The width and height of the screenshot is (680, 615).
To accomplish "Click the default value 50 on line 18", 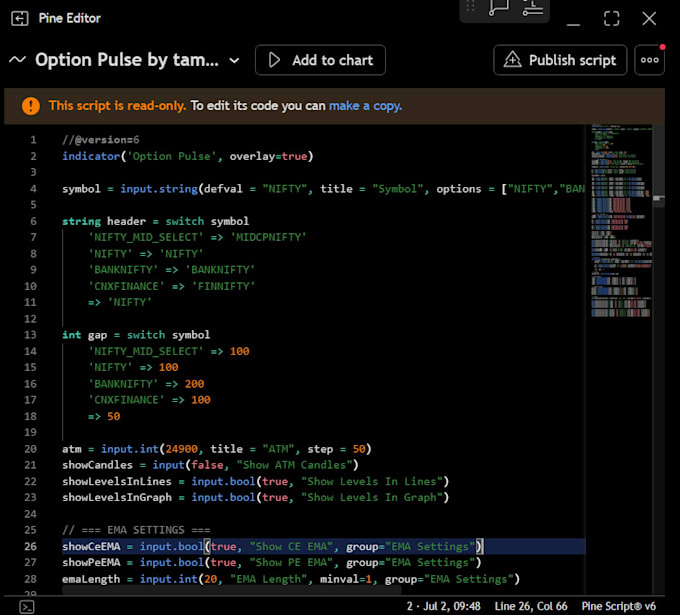I will click(114, 416).
